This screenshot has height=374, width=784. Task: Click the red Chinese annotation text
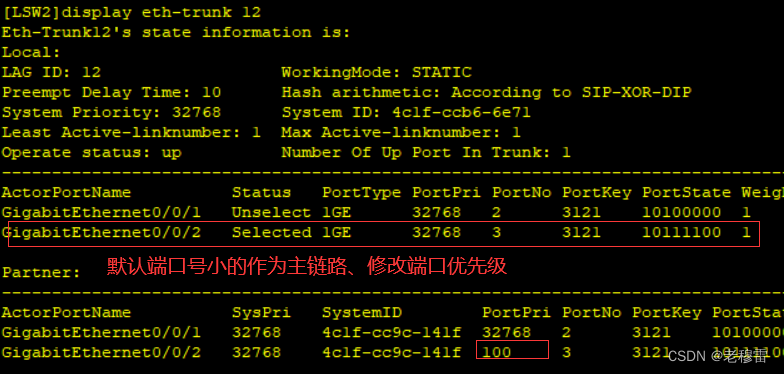coord(307,266)
